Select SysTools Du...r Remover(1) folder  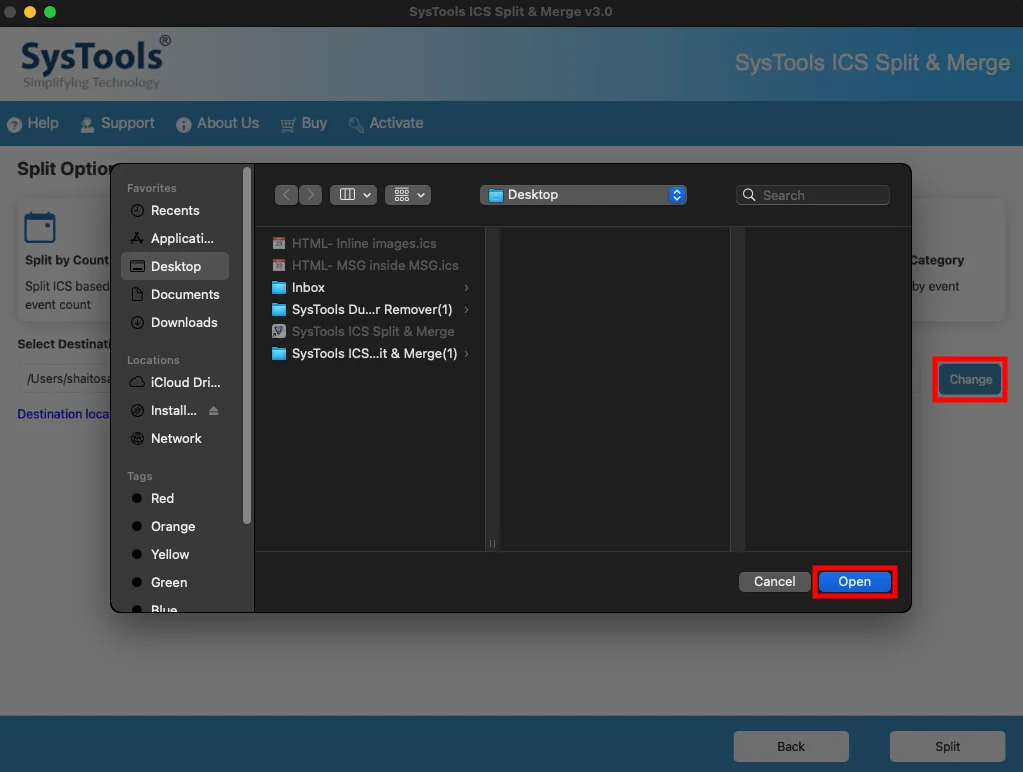[x=371, y=309]
